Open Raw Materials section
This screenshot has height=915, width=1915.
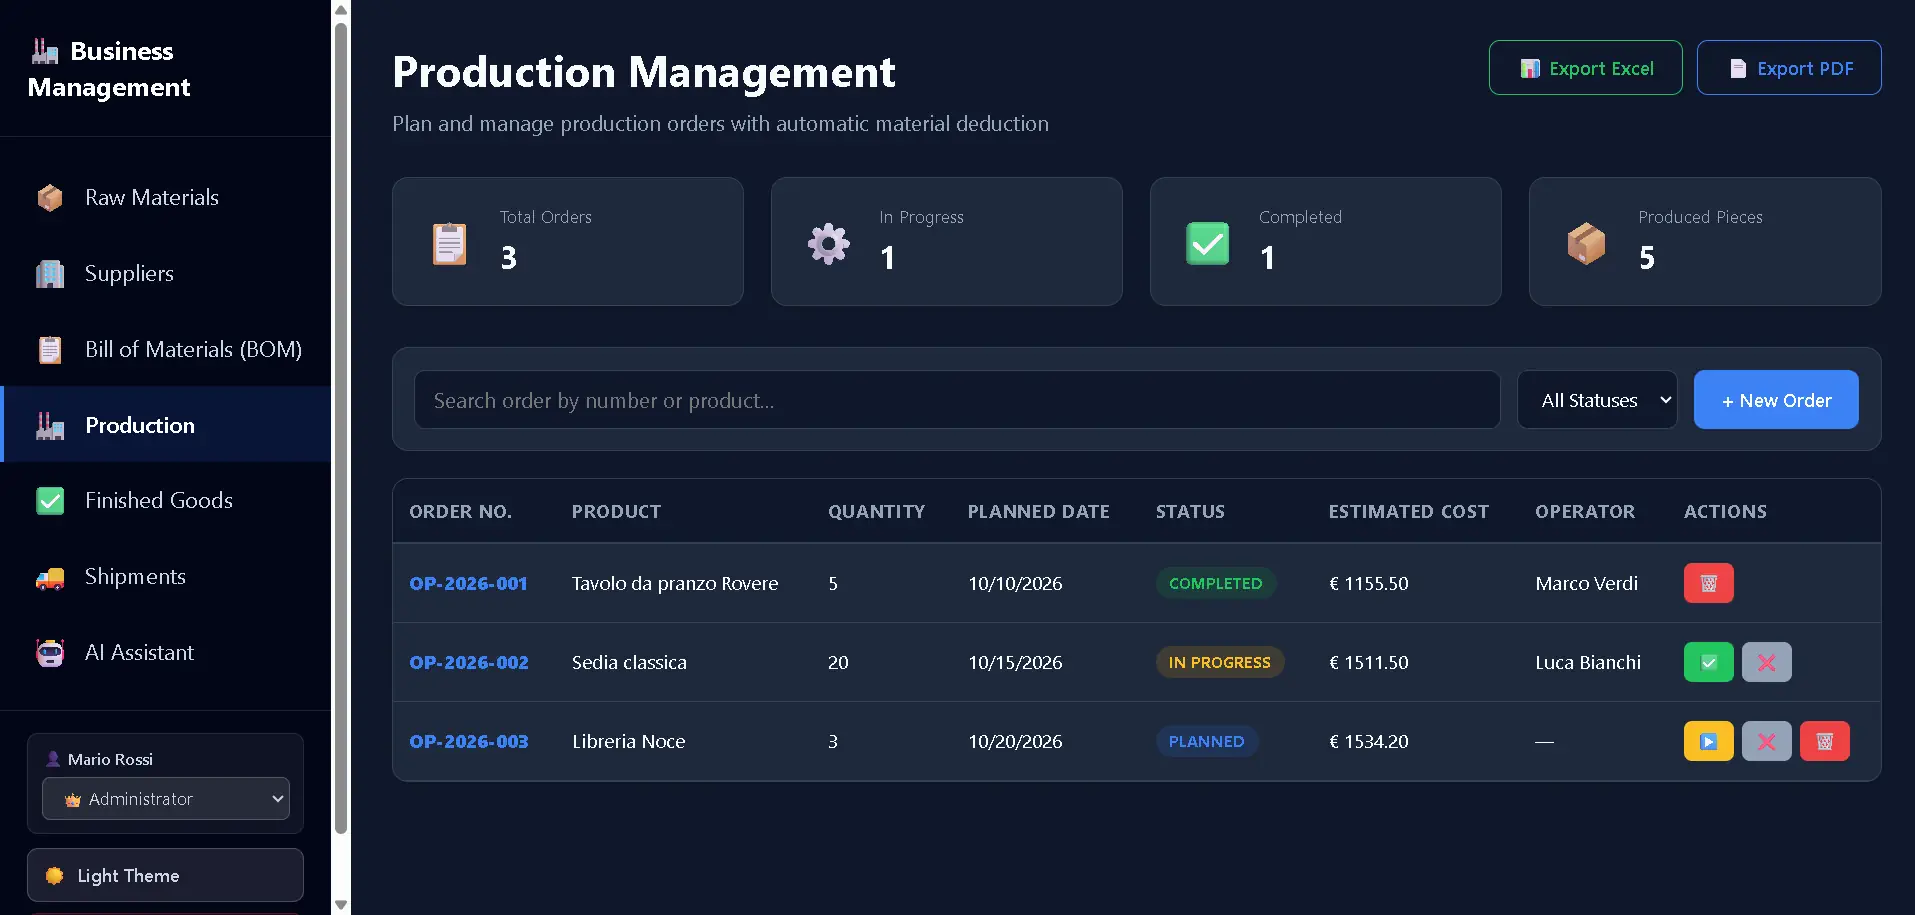tap(165, 198)
